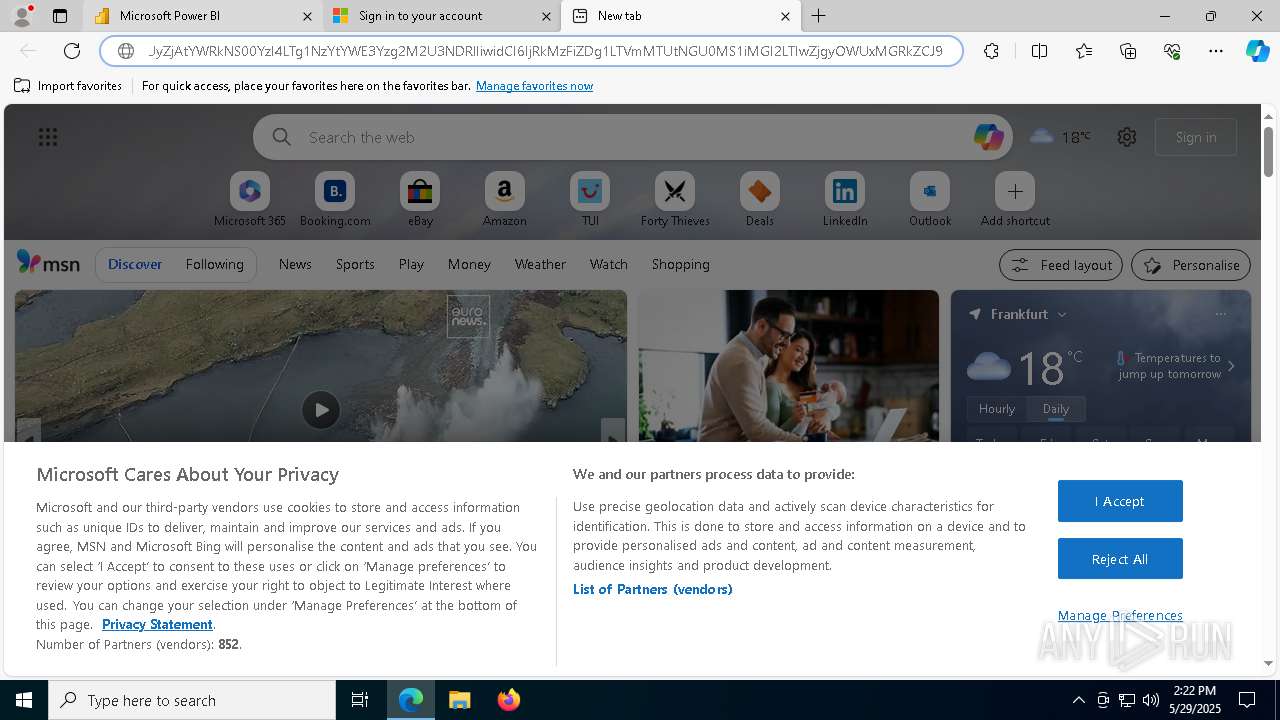
Task: Open Windows Start menu
Action: [24, 700]
